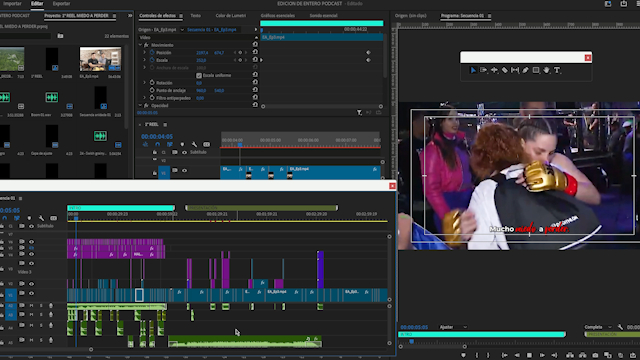Viewport: 640px width, 360px height.
Task: Toggle Escala animation stopwatch
Action: tap(152, 60)
